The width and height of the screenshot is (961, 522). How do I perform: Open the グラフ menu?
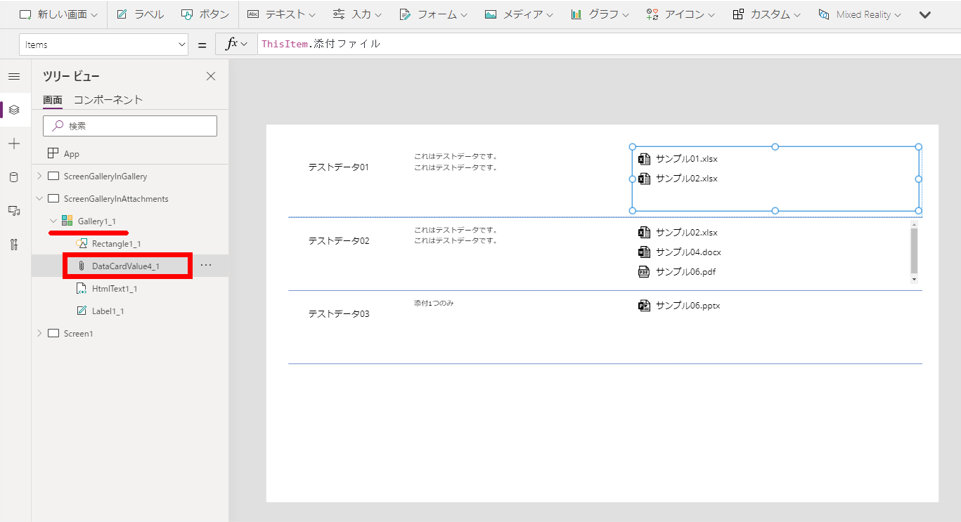coord(599,15)
